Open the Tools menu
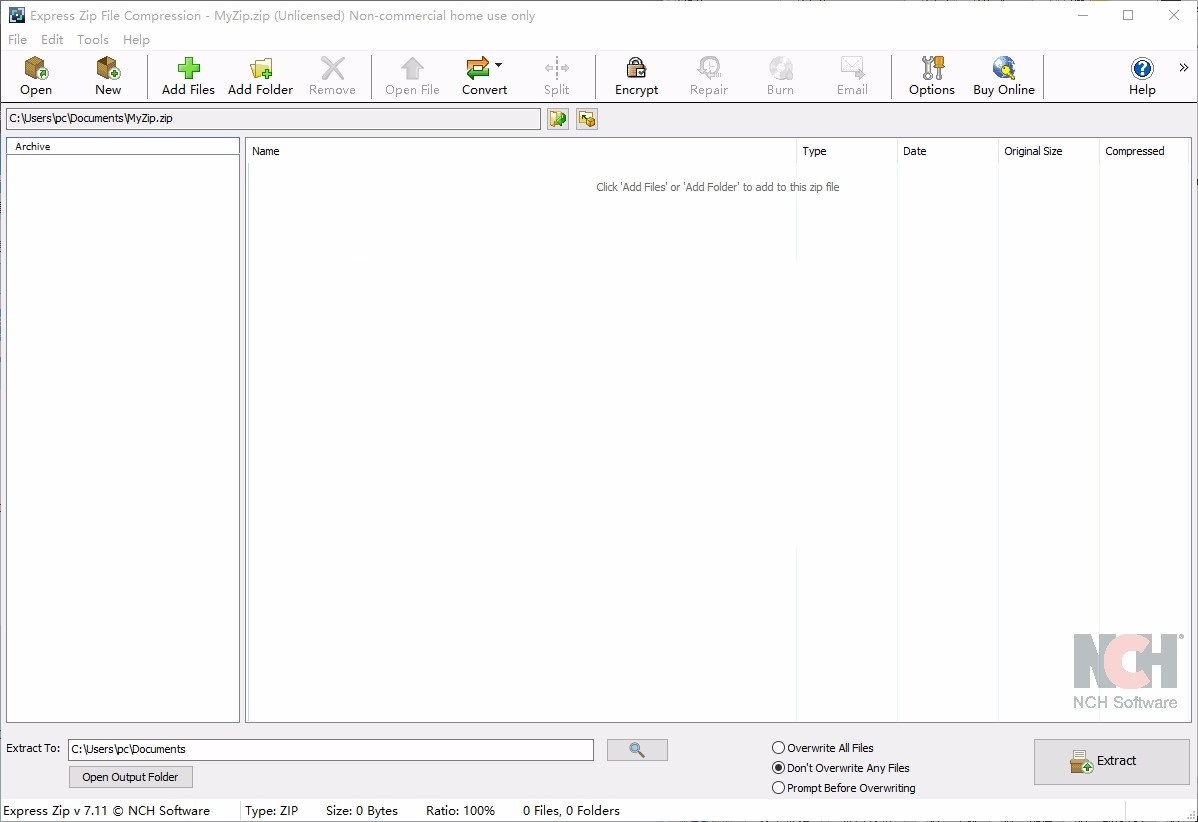This screenshot has height=822, width=1198. [93, 39]
